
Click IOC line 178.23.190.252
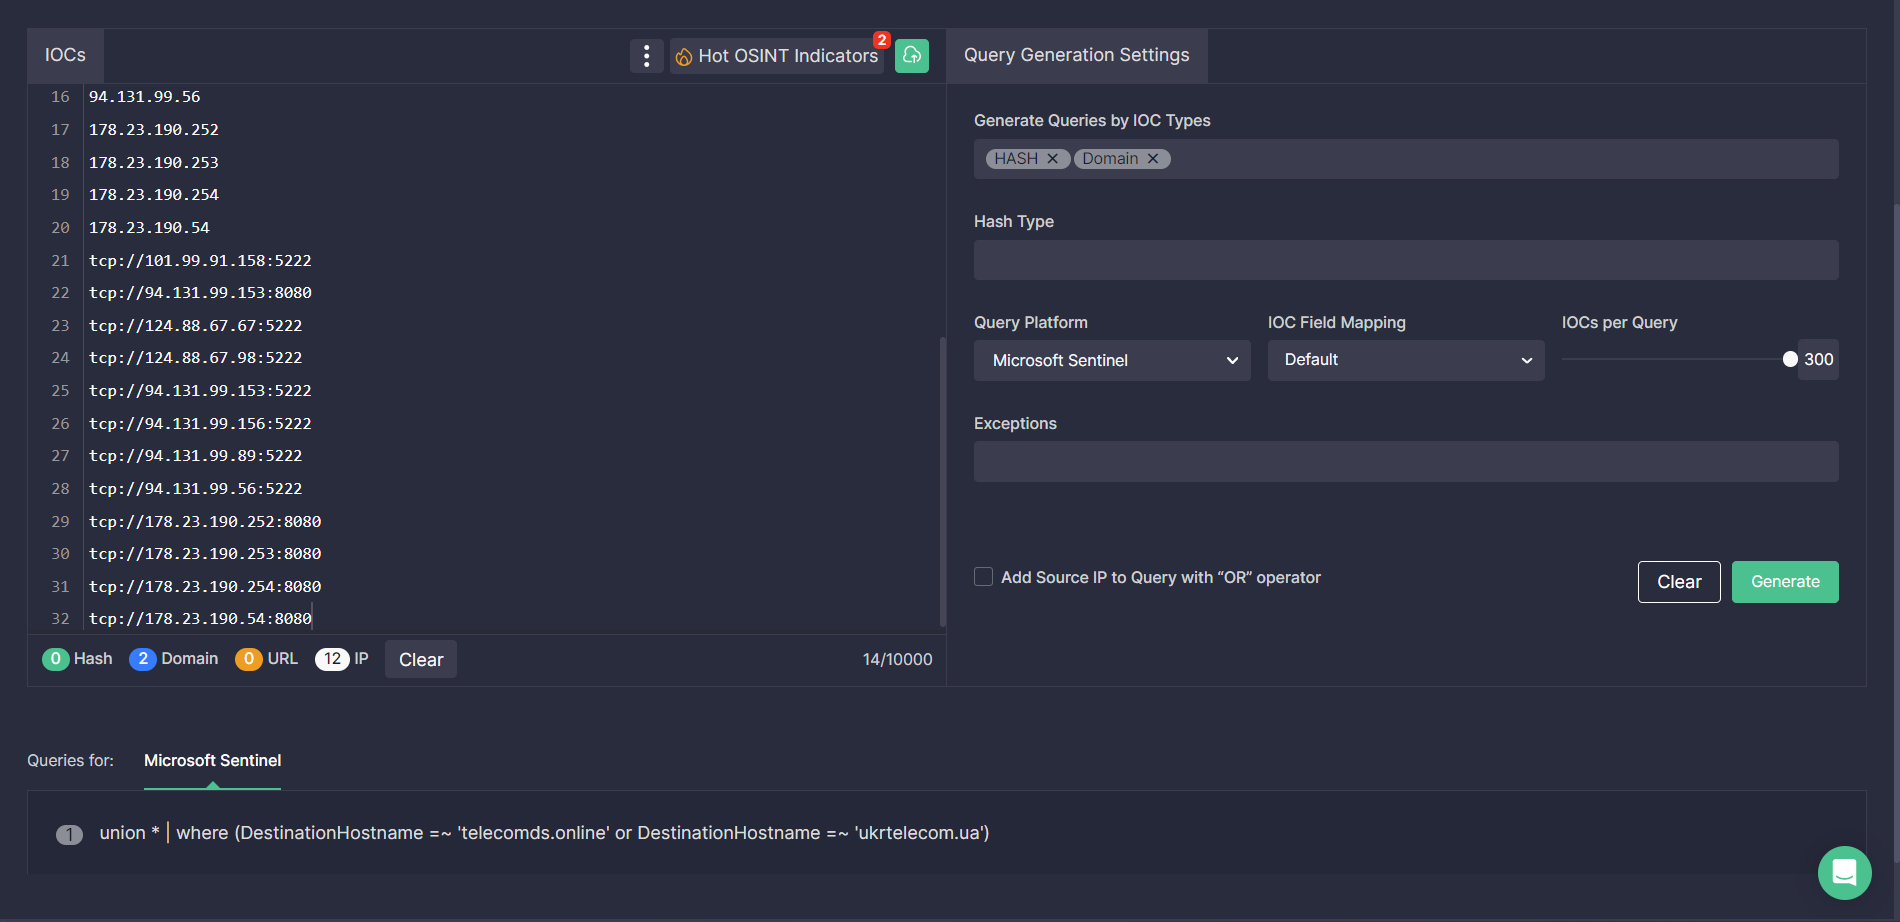coord(154,130)
